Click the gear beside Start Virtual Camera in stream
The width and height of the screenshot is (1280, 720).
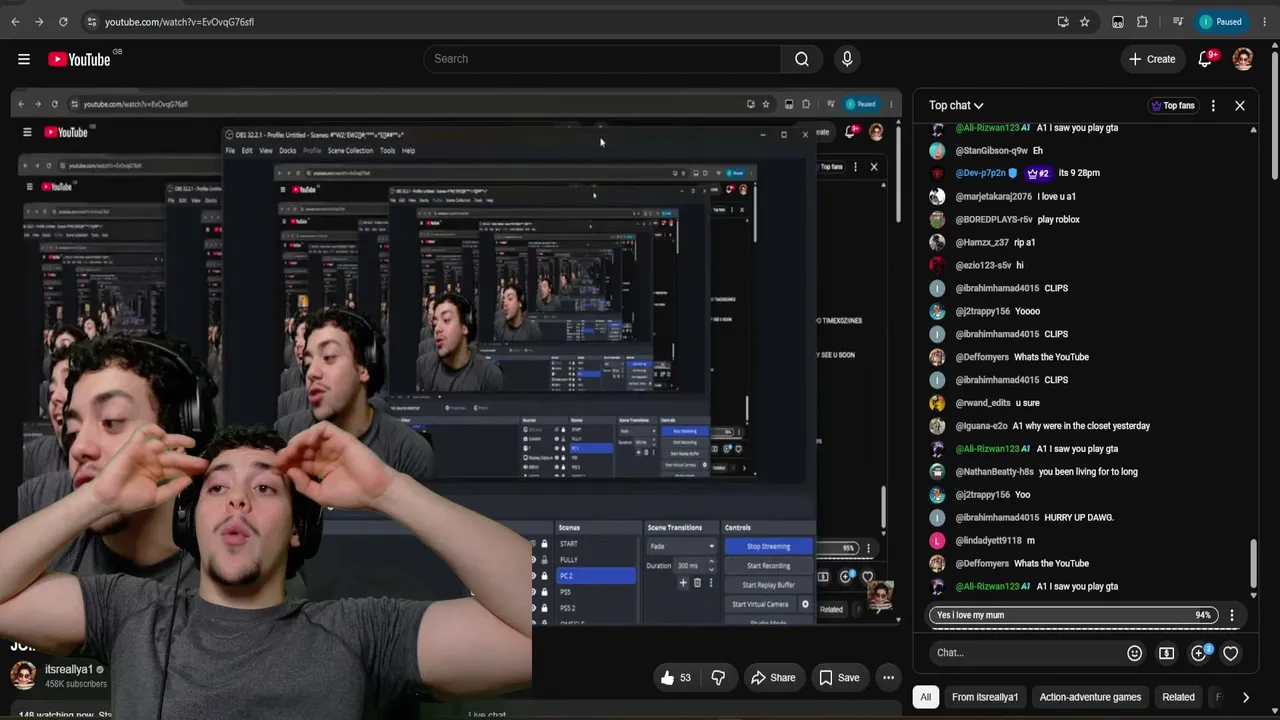805,604
